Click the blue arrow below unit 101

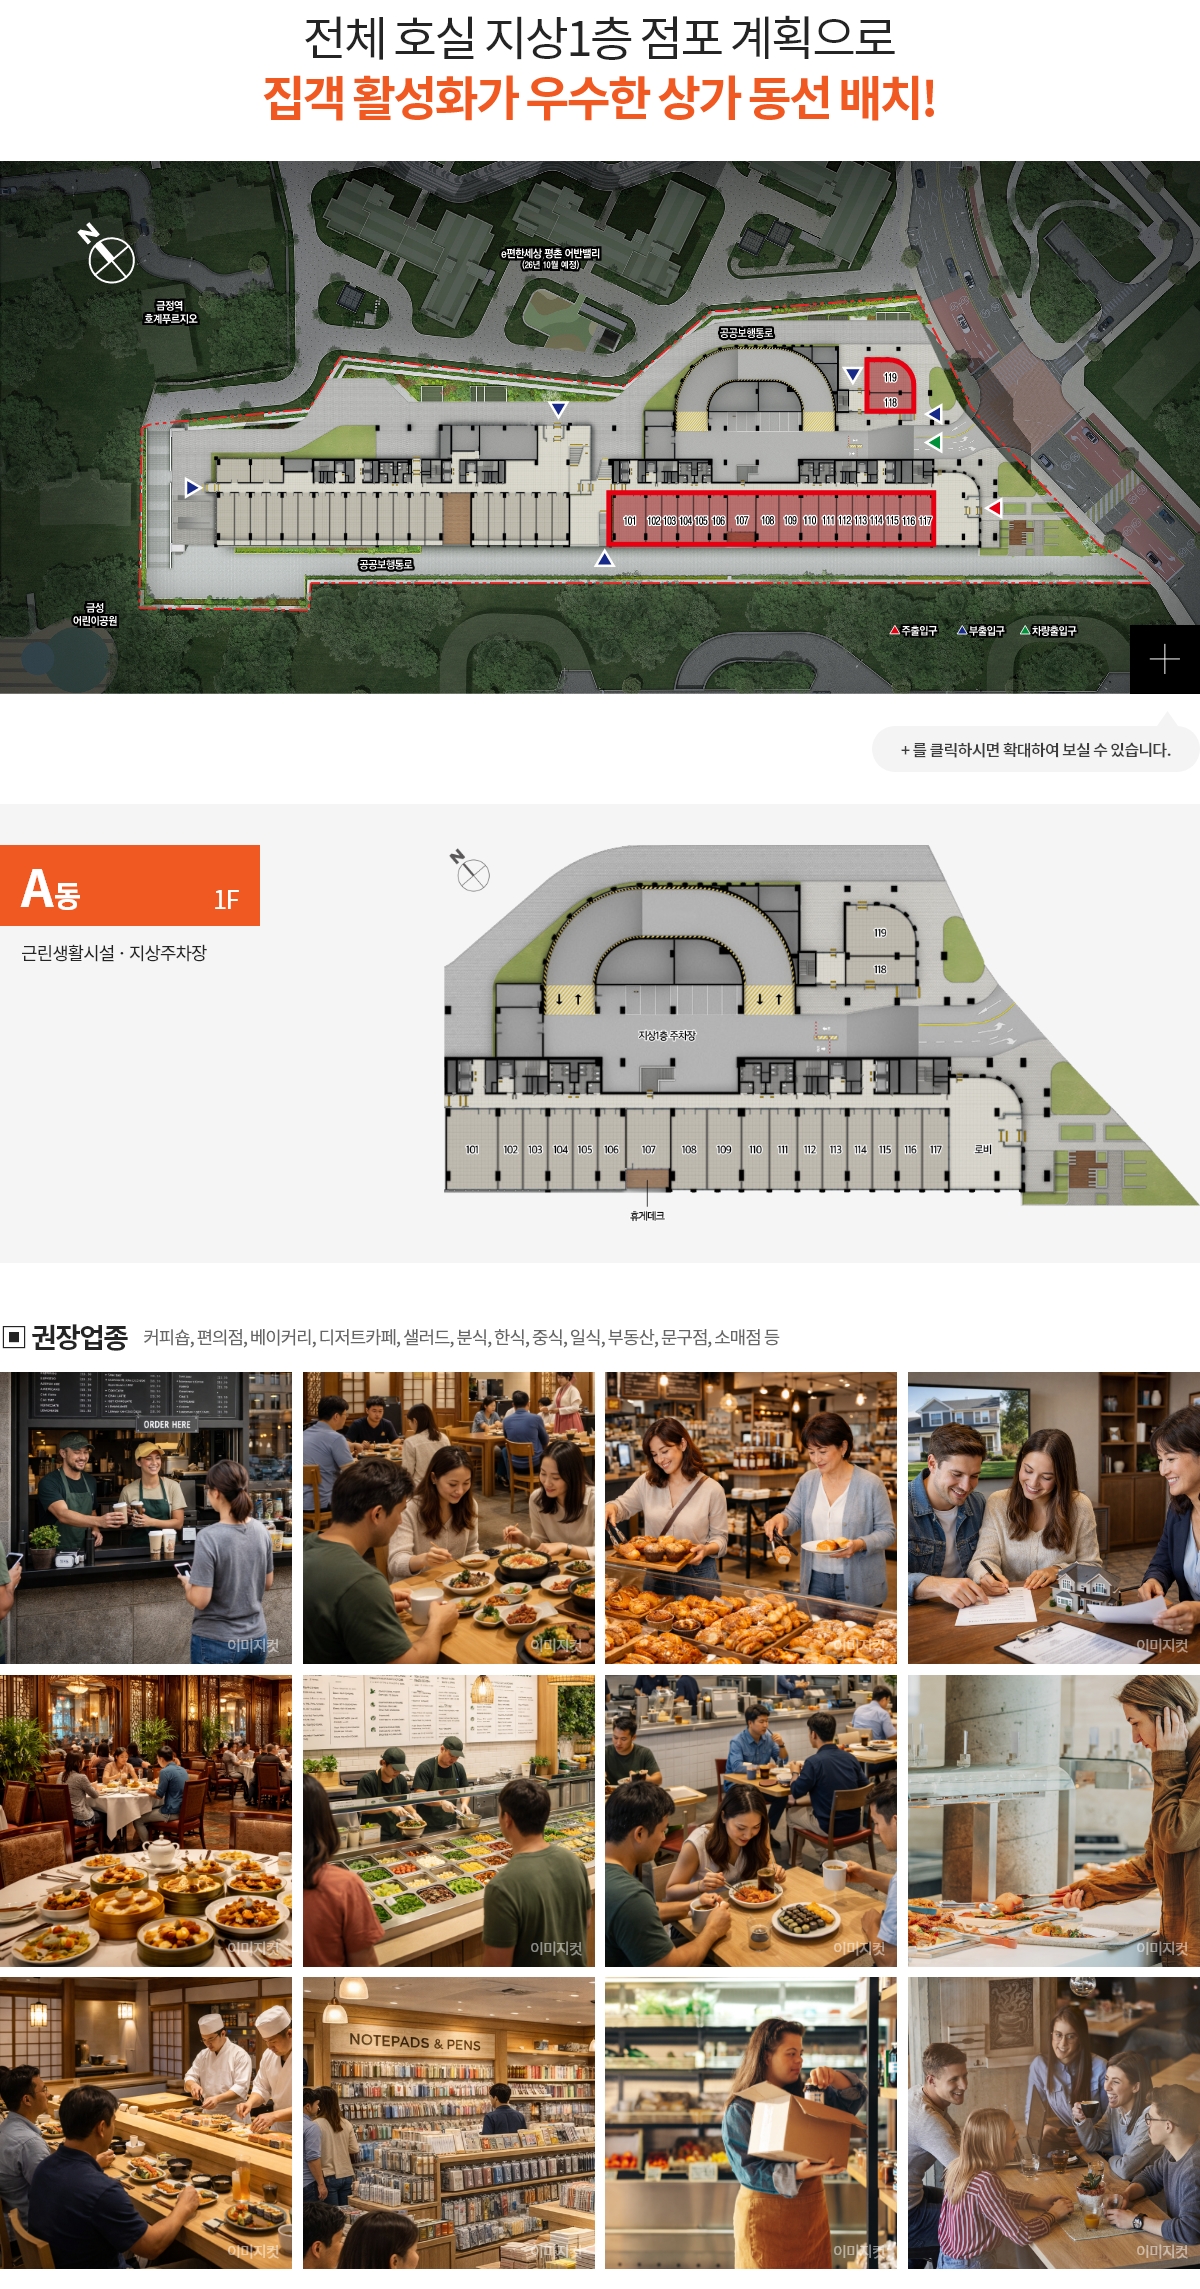coord(604,559)
